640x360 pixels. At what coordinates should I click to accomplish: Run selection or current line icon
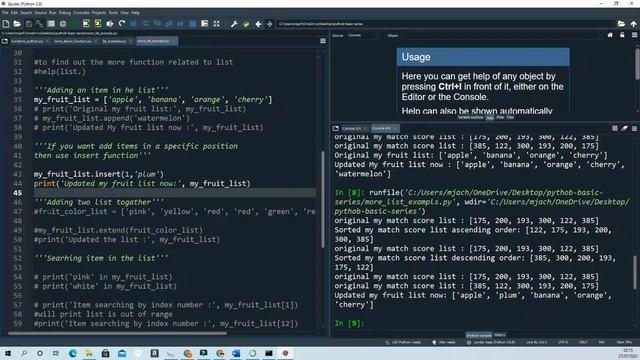tap(109, 24)
